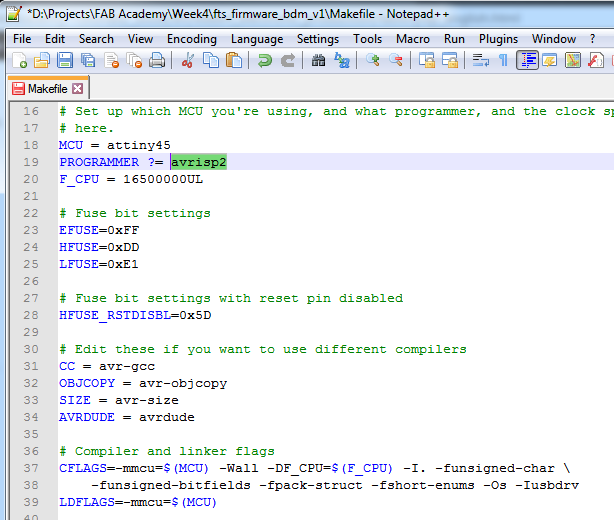Open Find using the binoculars icon
The height and width of the screenshot is (520, 614).
(x=318, y=60)
